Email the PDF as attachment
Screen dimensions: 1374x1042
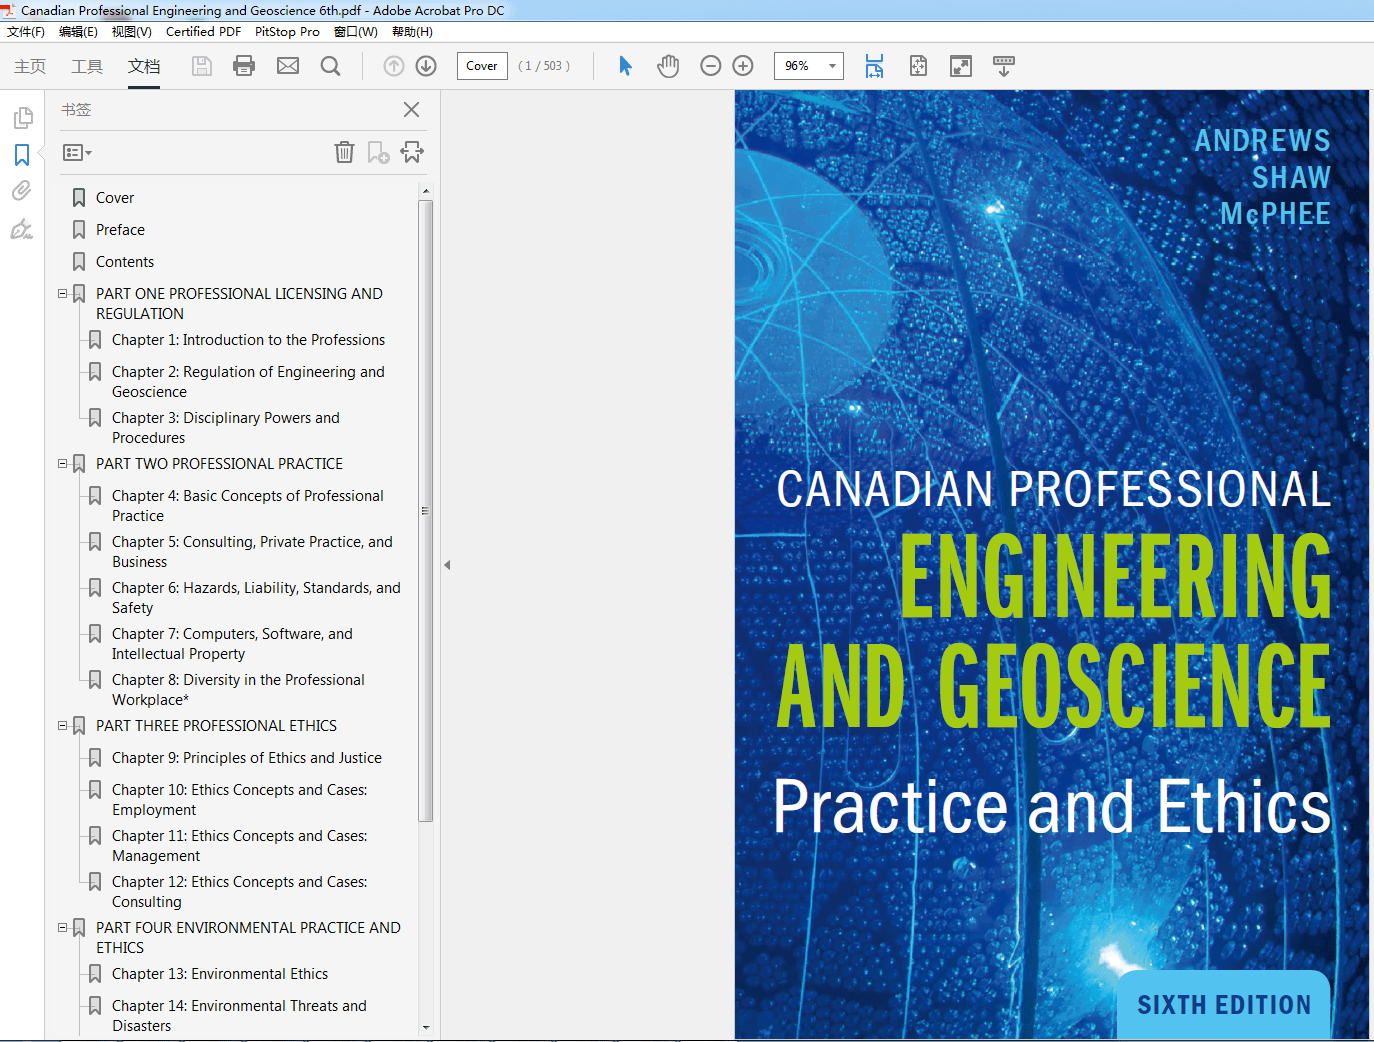[x=288, y=65]
